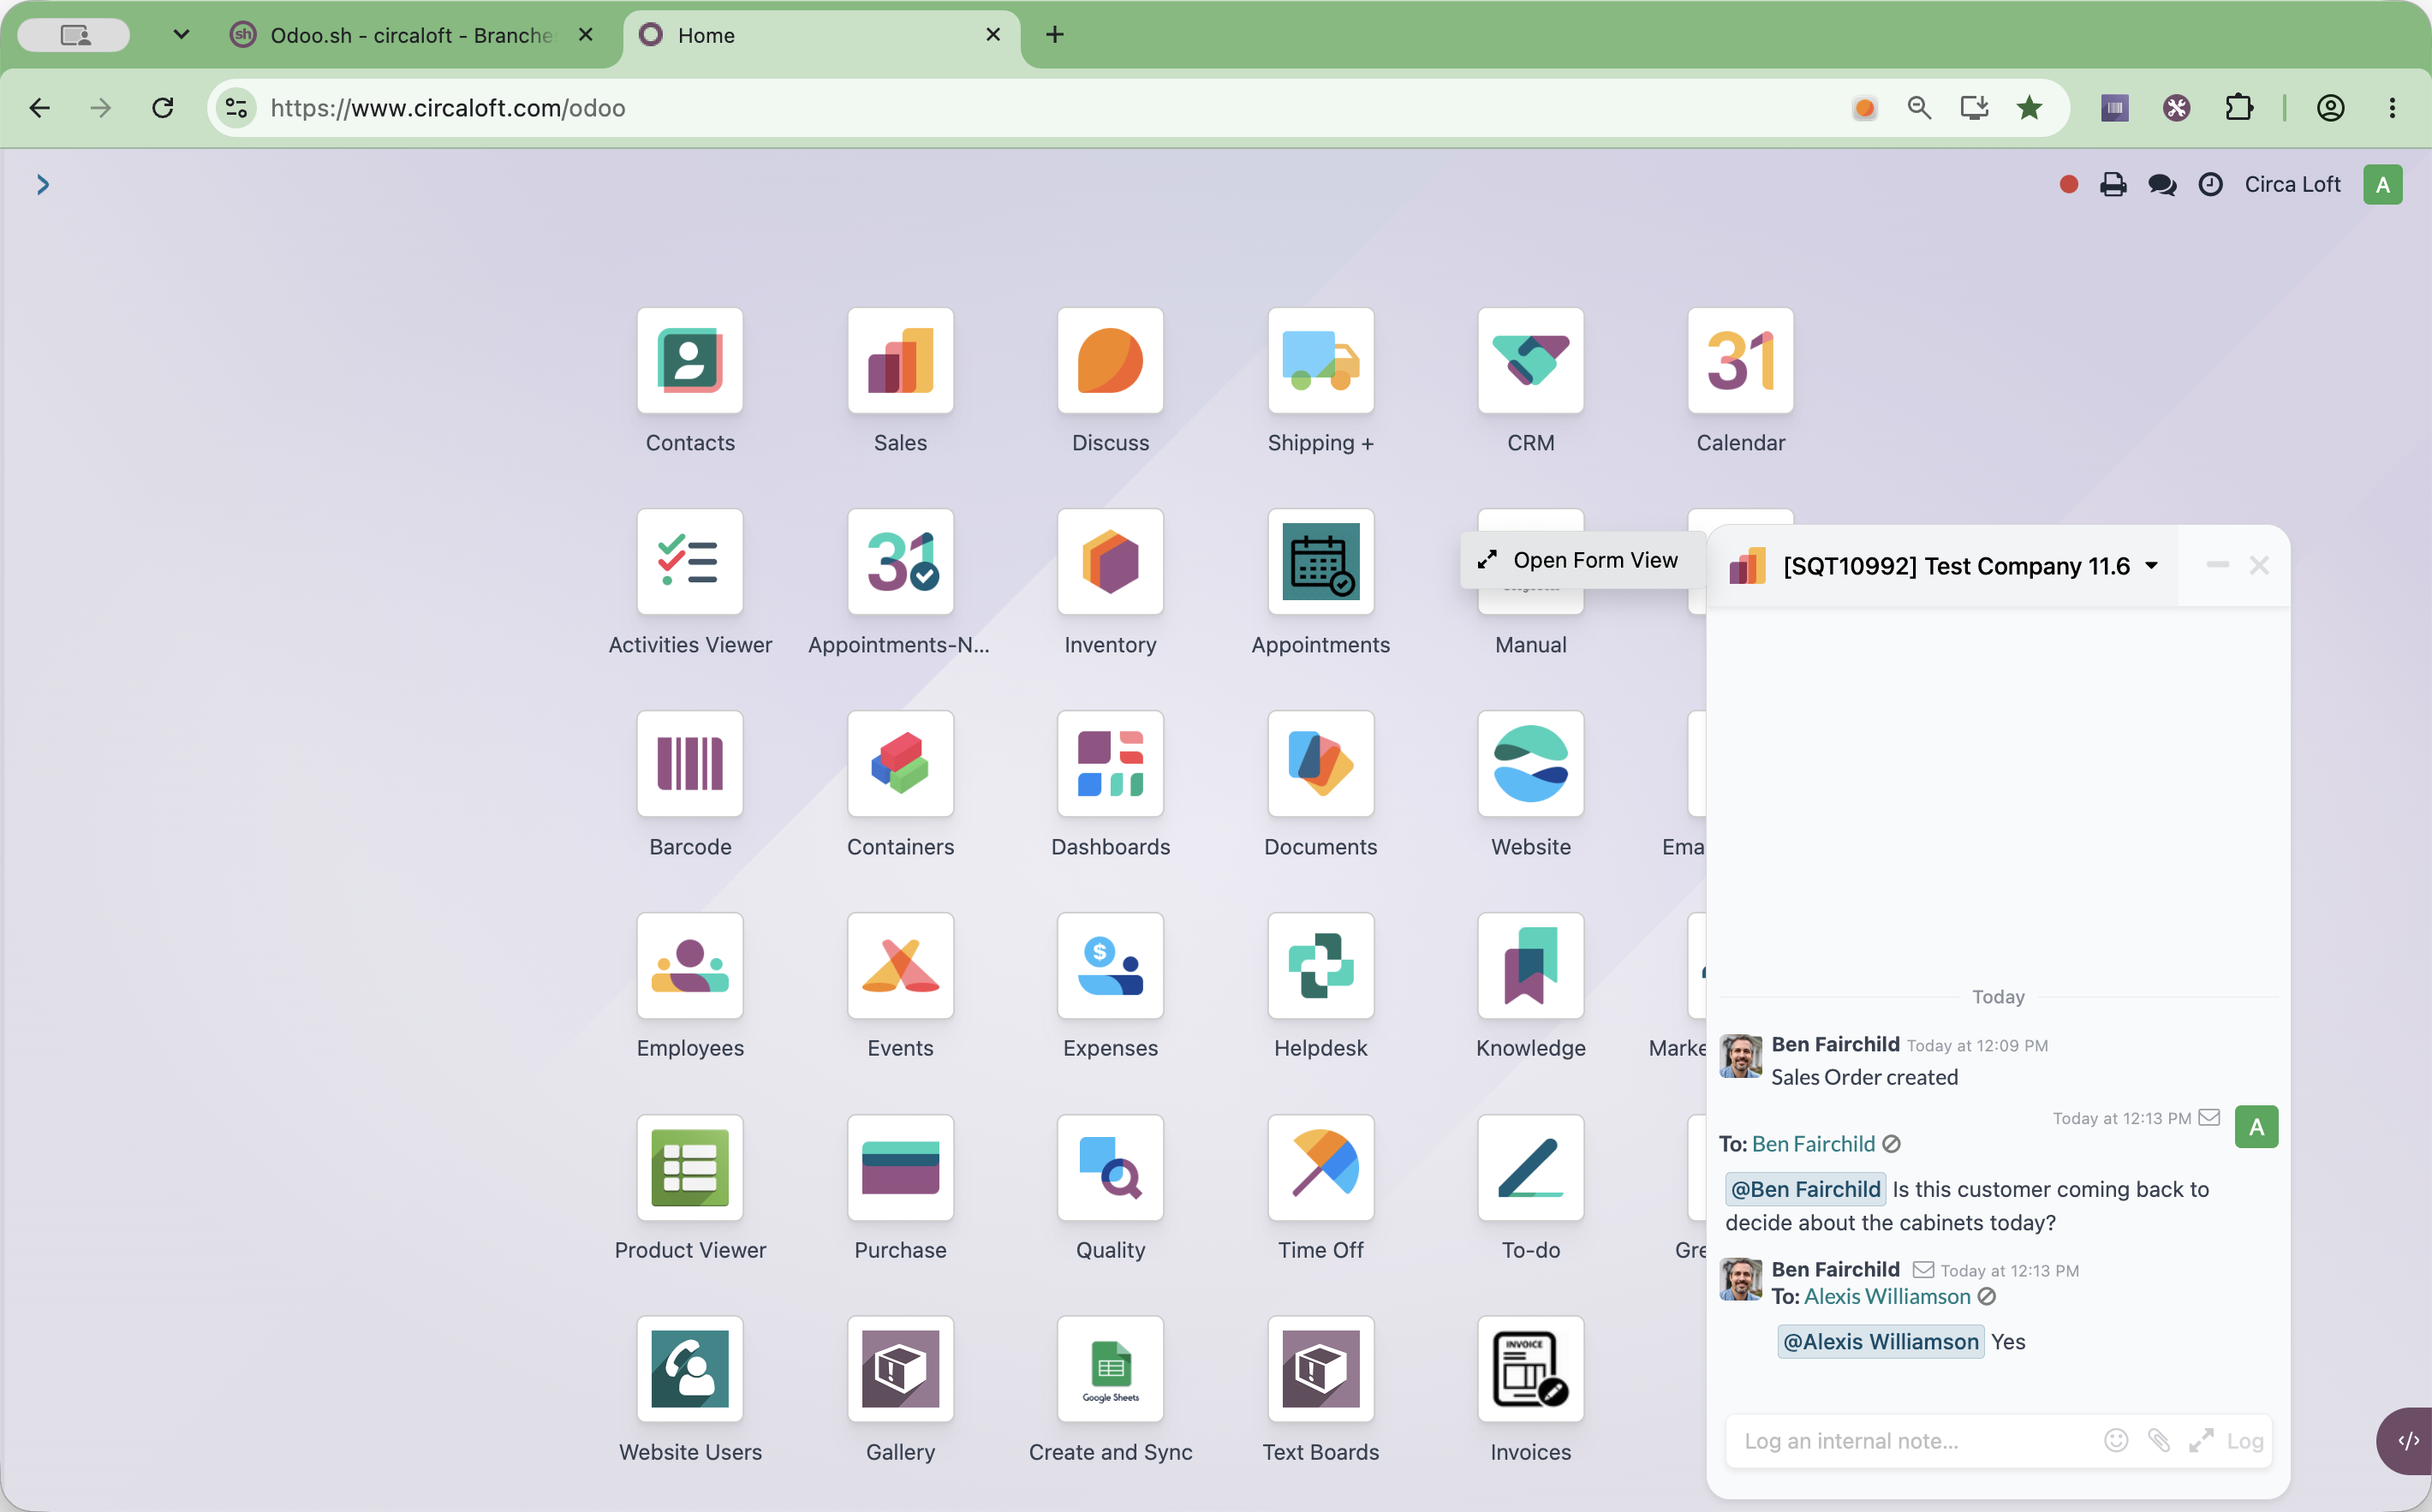Open the Activities Viewer app
Screen dimensions: 2432x1512
point(690,562)
